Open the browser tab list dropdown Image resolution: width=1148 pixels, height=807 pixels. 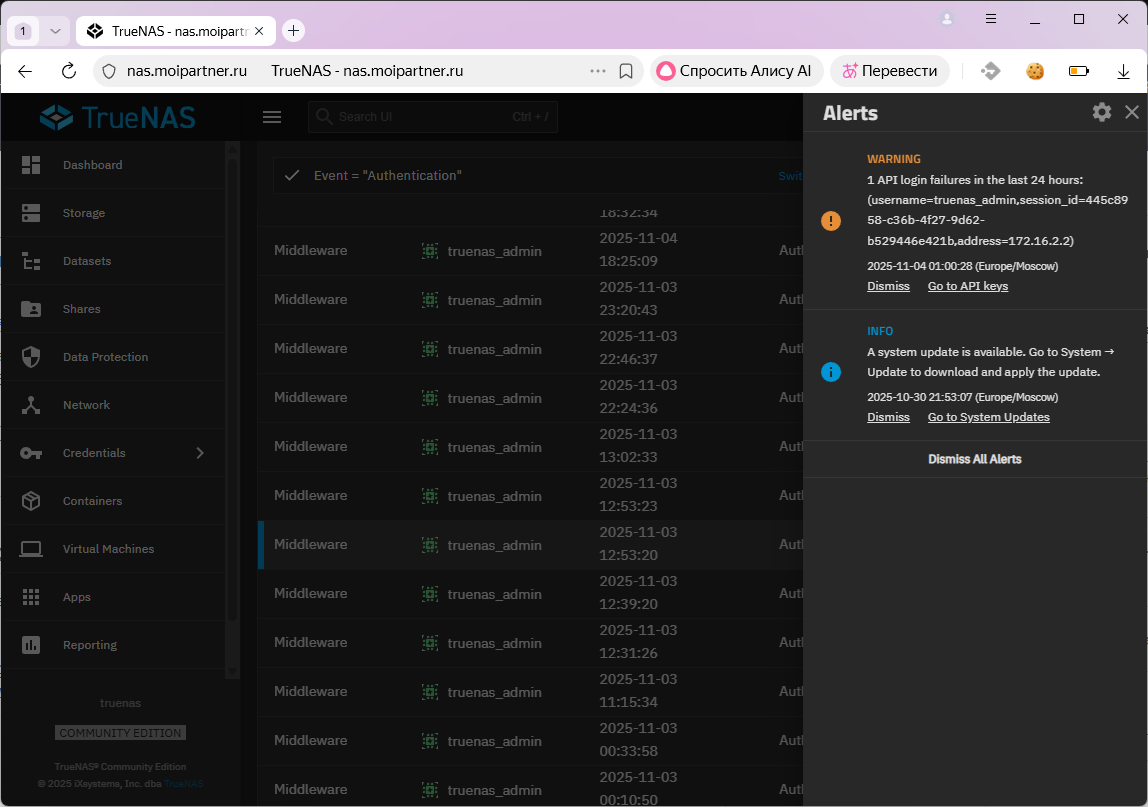(56, 31)
